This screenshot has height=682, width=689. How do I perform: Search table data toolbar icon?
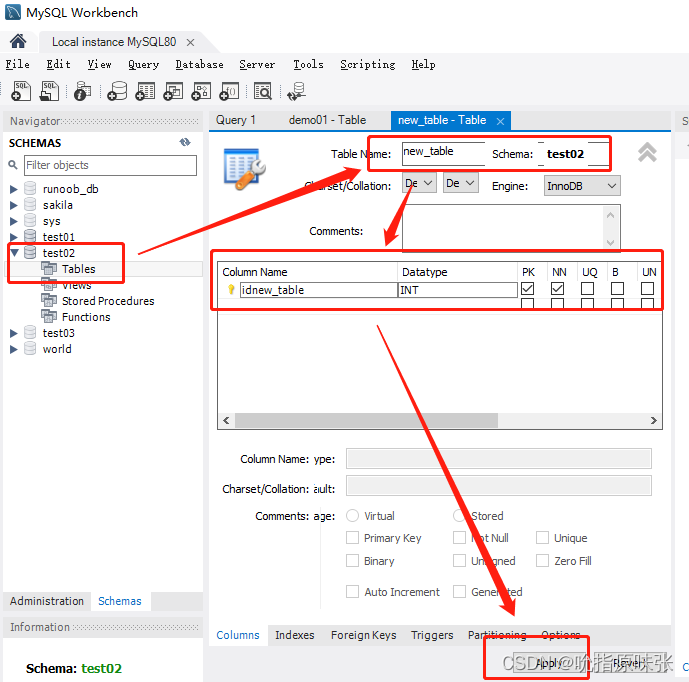point(263,91)
